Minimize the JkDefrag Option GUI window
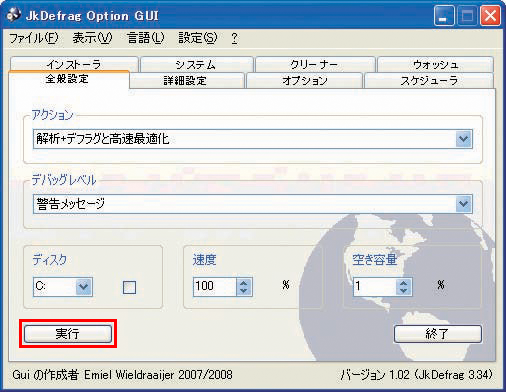This screenshot has width=506, height=392. click(444, 16)
